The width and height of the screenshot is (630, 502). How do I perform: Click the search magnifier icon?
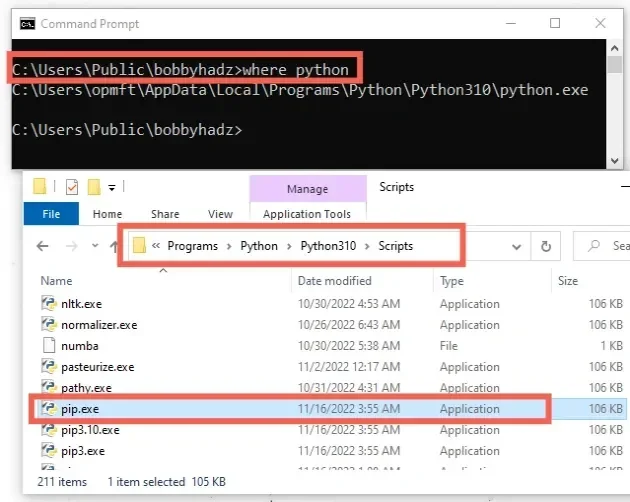click(x=594, y=245)
